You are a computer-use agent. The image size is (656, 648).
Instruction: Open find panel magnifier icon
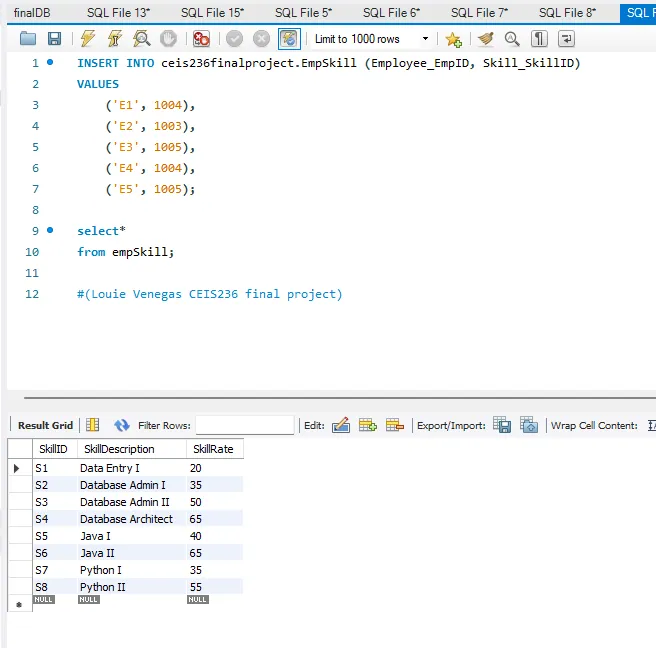(x=512, y=39)
